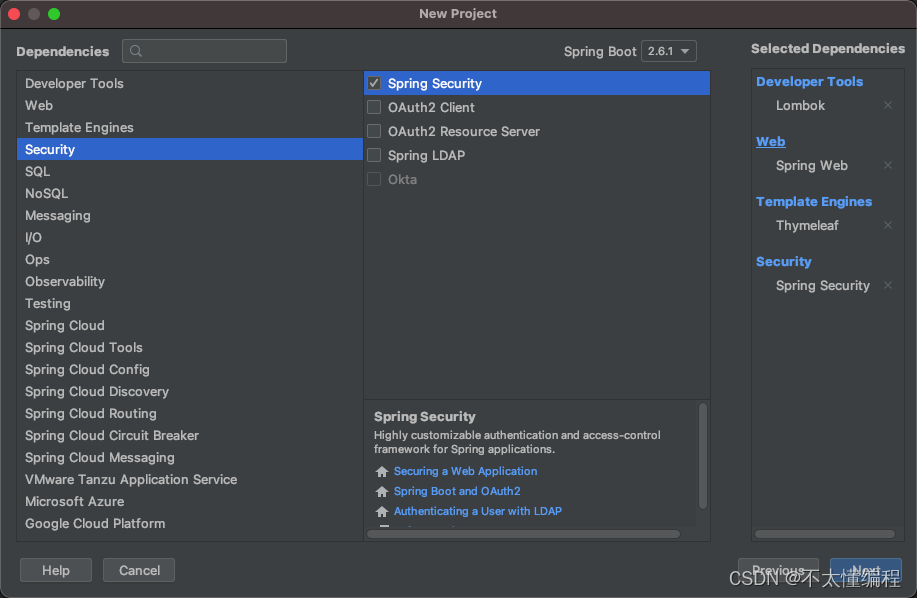Remove Thymeleaf from selected dependencies

[888, 225]
